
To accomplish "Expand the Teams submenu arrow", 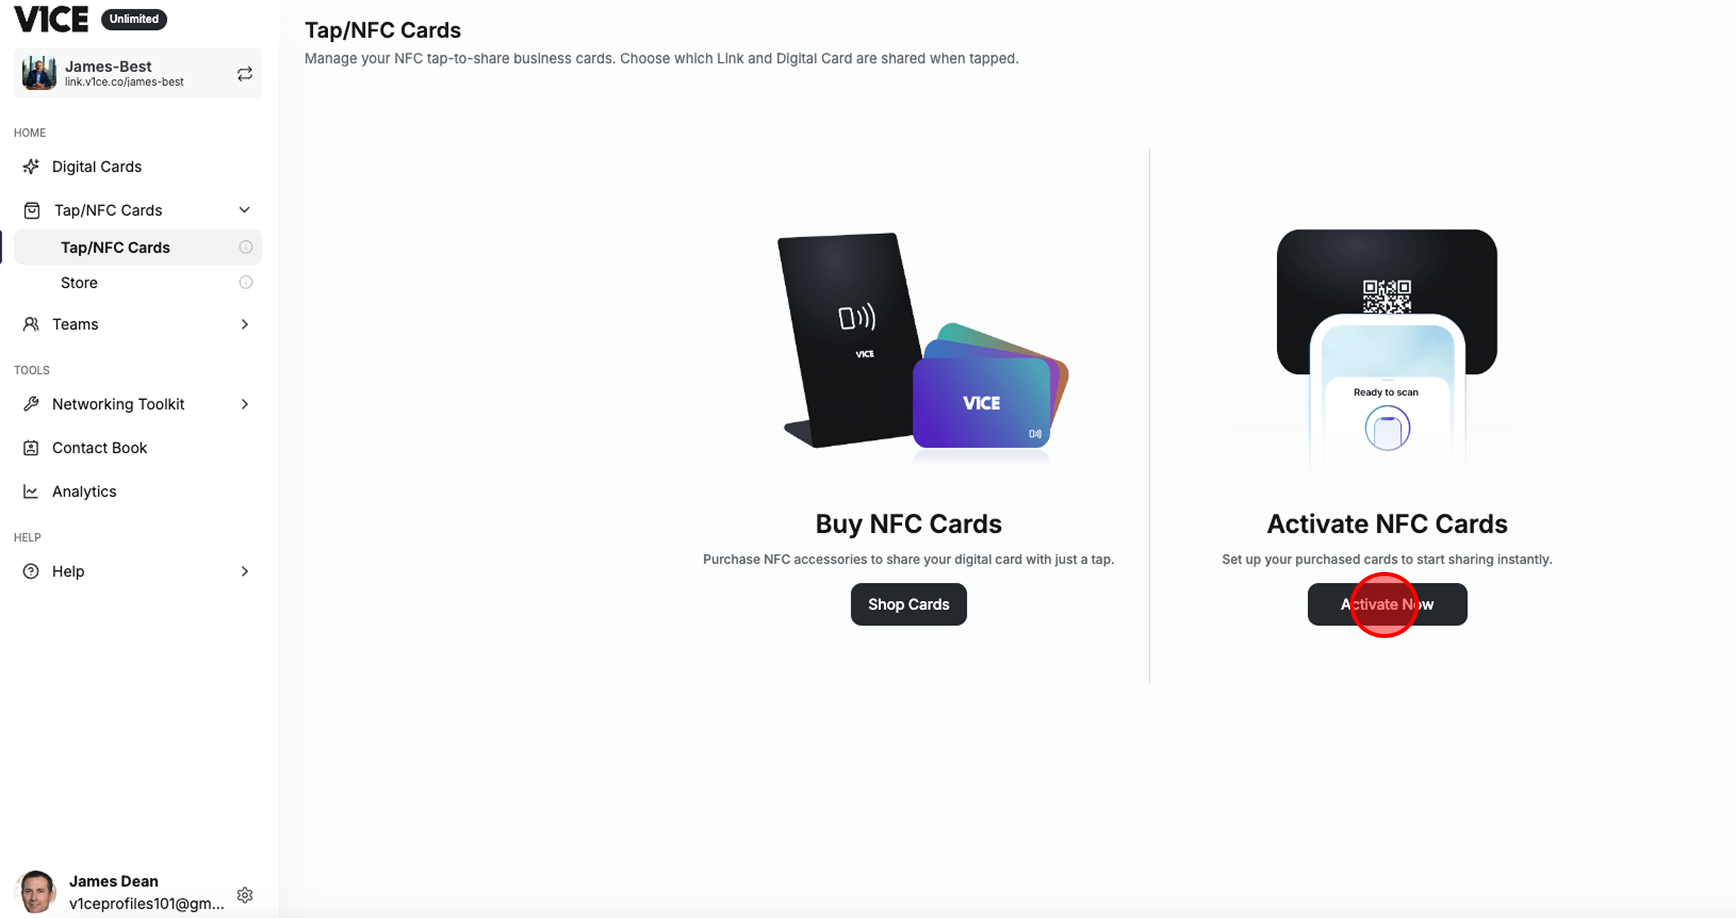I will [245, 324].
